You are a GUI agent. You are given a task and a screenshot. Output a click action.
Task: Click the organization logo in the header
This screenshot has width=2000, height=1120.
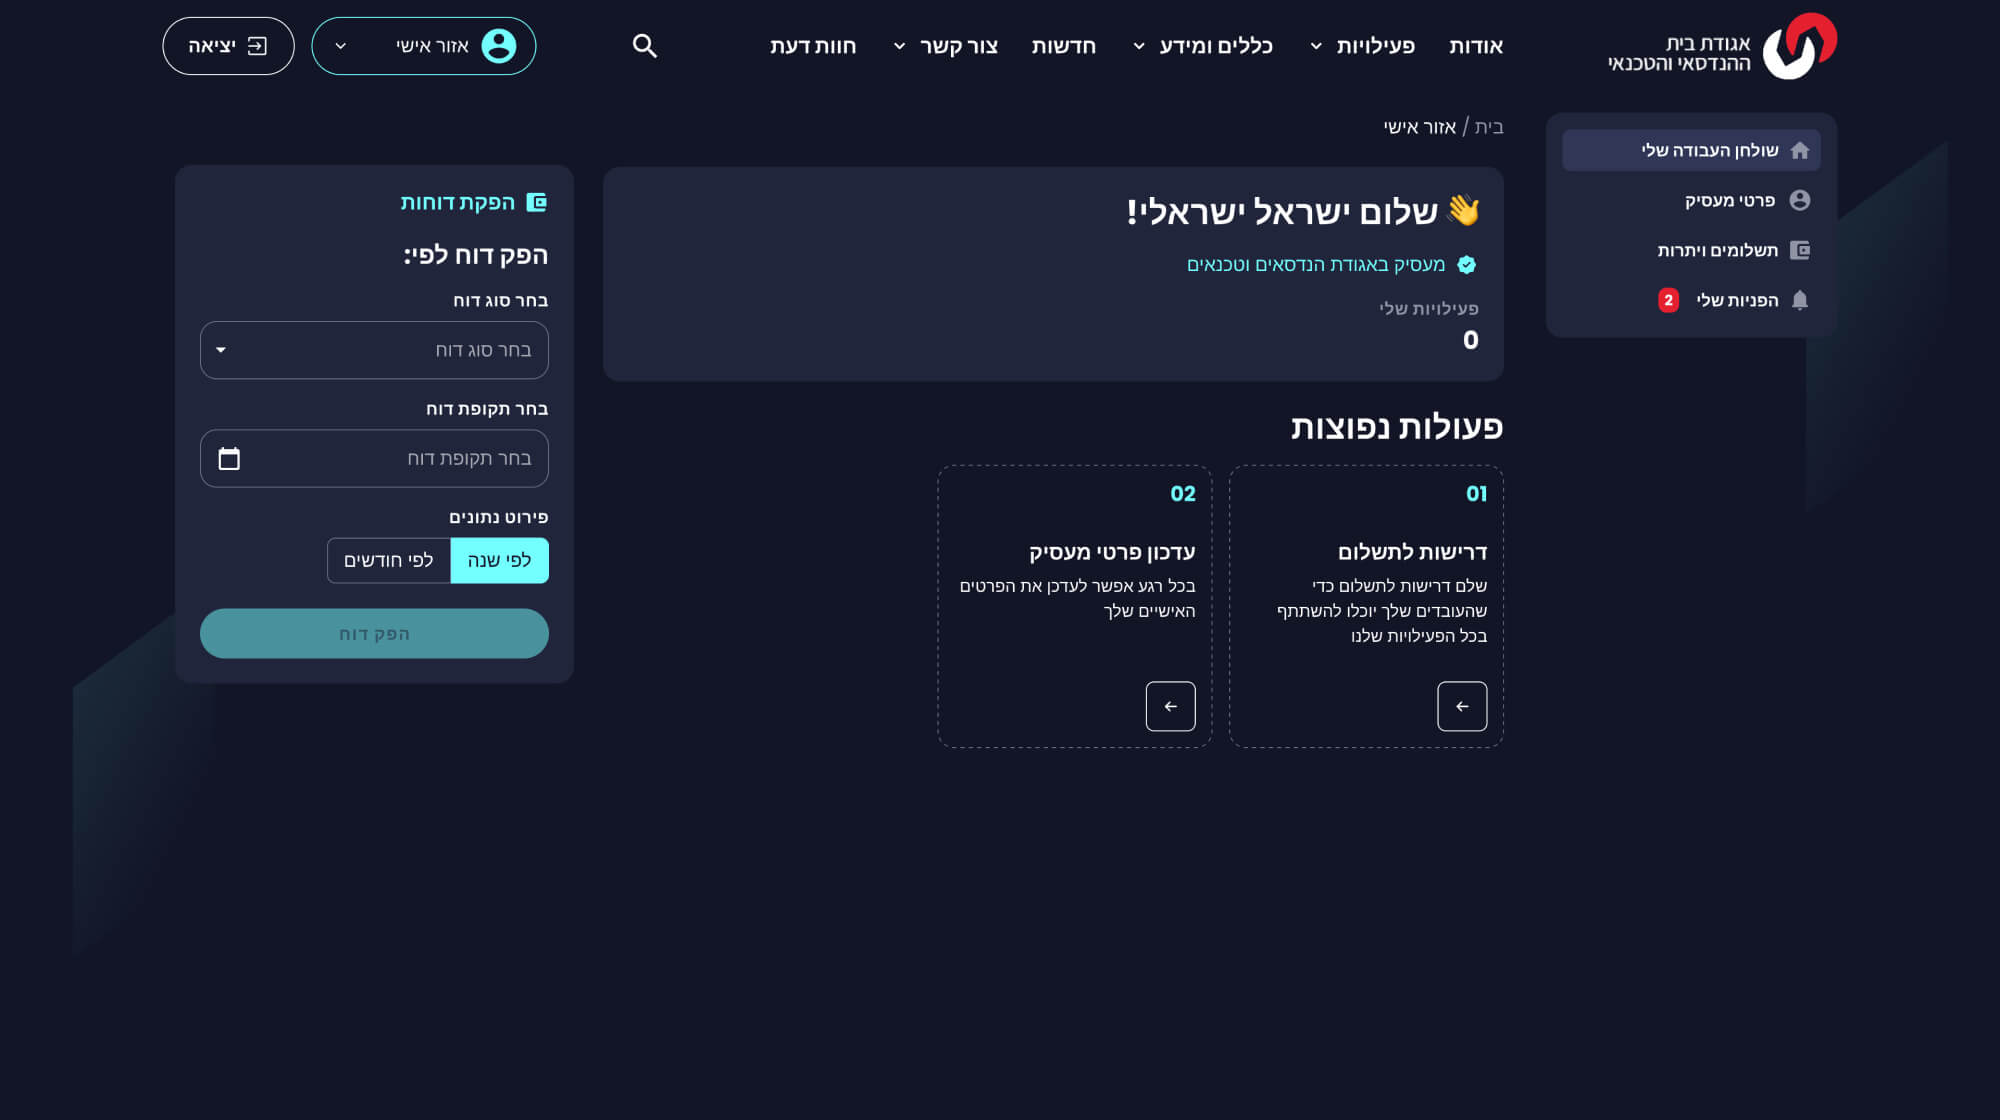1798,46
